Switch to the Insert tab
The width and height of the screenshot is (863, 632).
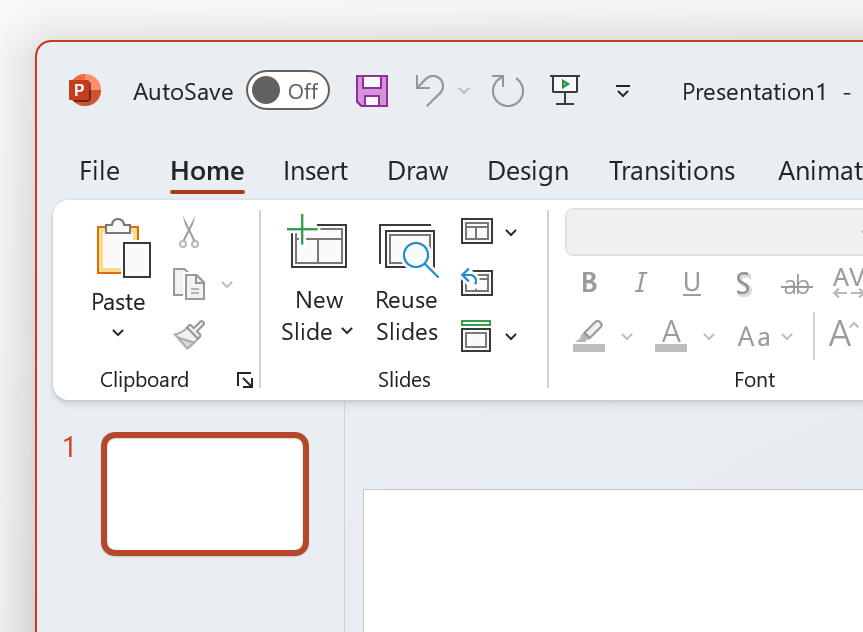[x=315, y=171]
